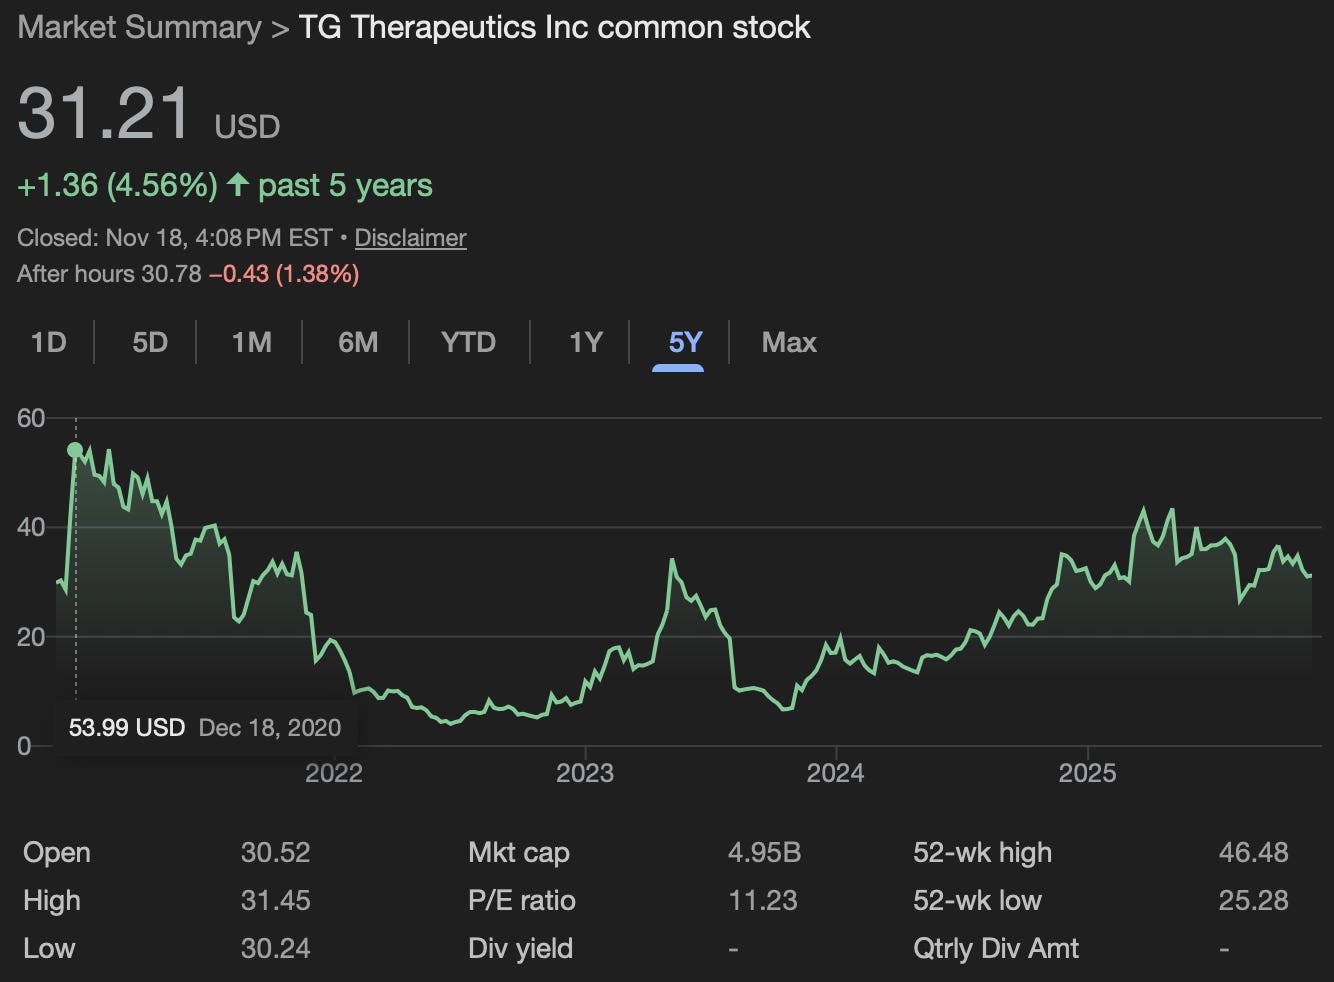Click the P/E ratio label
Image resolution: width=1334 pixels, height=982 pixels.
pyautogui.click(x=522, y=901)
